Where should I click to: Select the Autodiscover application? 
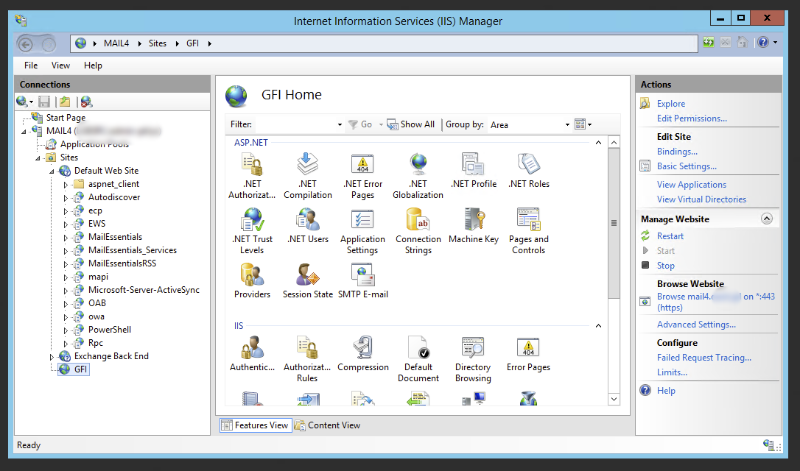click(x=114, y=197)
